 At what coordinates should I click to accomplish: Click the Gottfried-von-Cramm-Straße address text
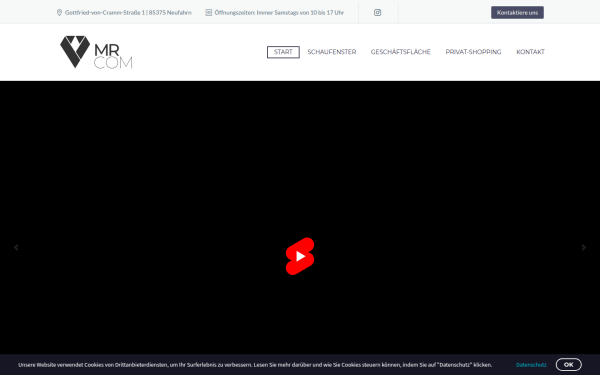pyautogui.click(x=128, y=13)
